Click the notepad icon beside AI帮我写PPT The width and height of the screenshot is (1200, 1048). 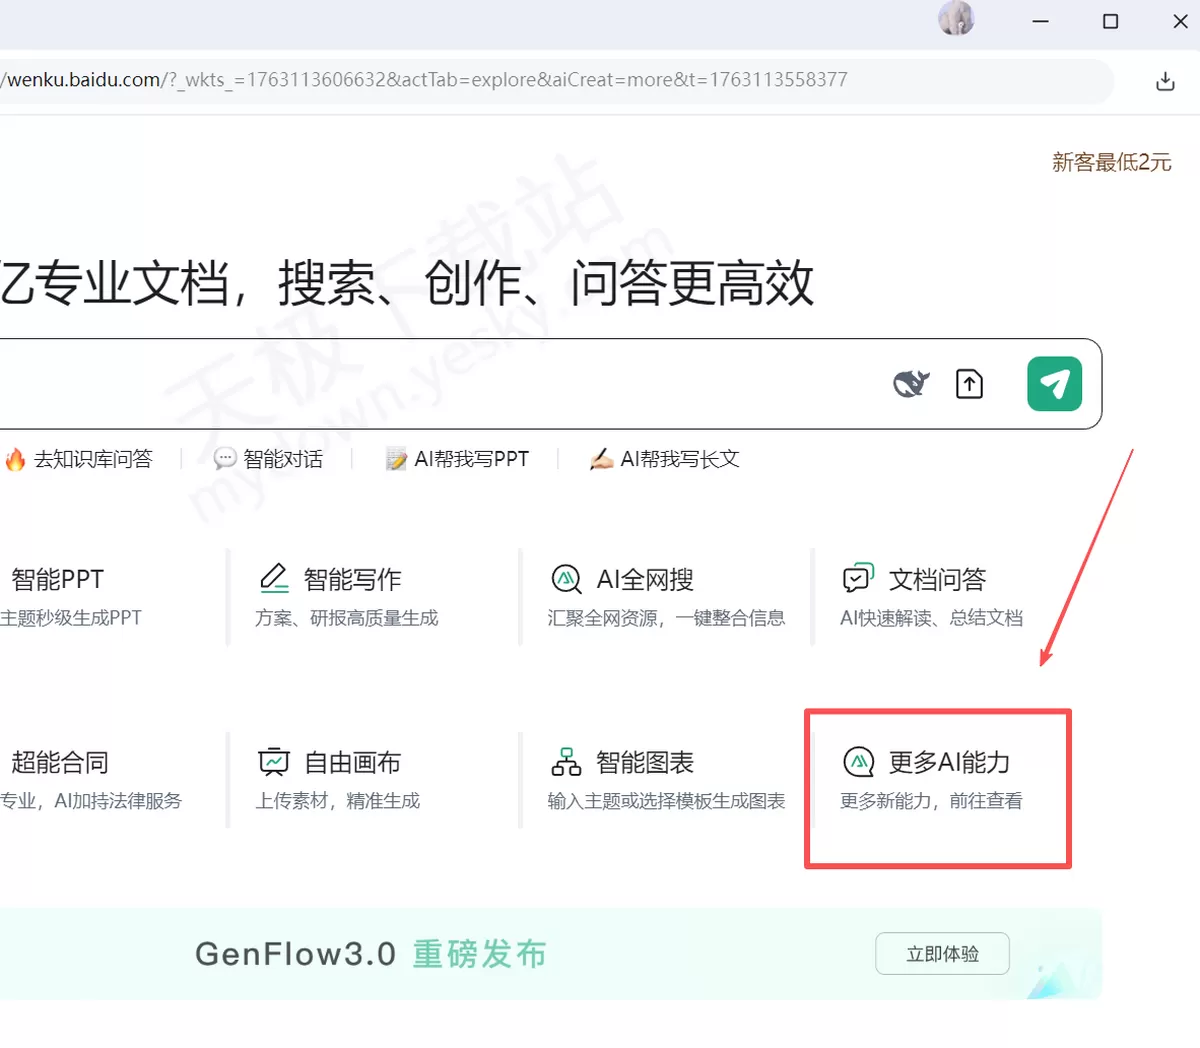coord(397,459)
